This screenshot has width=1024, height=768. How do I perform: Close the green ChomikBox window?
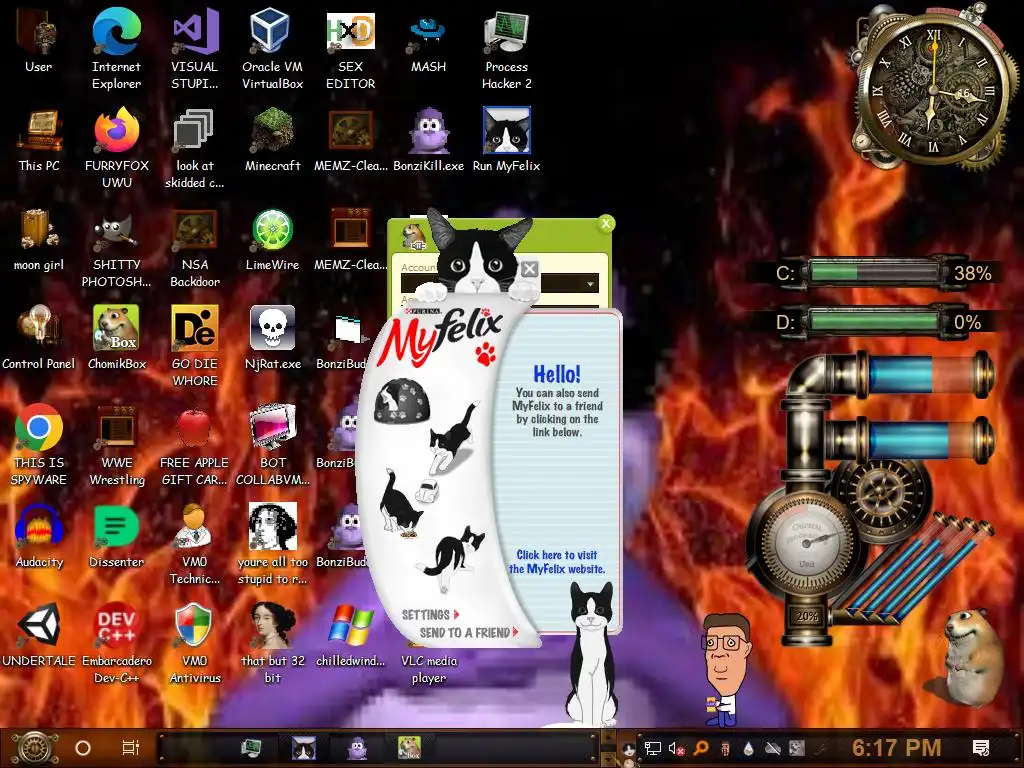(x=605, y=224)
